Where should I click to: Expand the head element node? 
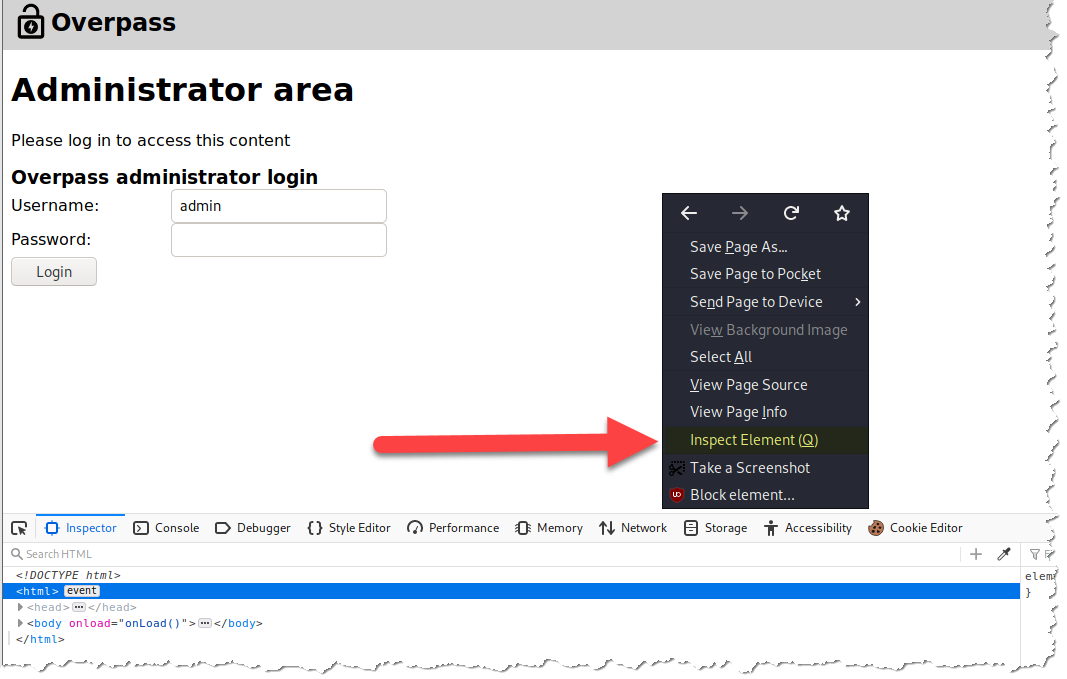click(x=21, y=607)
